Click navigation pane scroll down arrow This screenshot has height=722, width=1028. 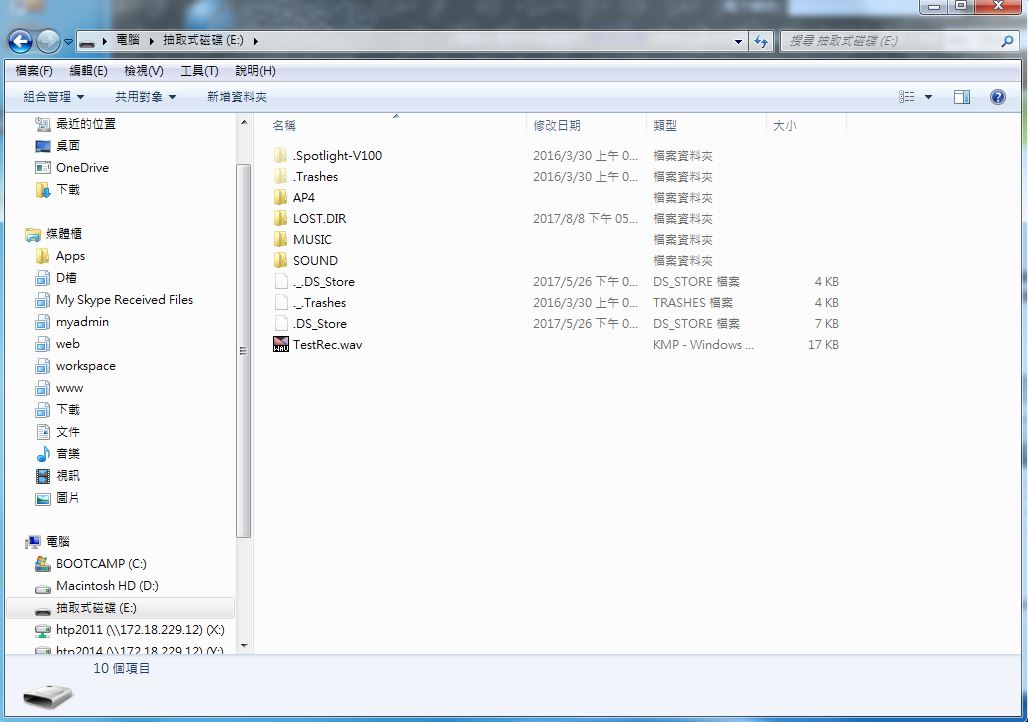pos(244,646)
